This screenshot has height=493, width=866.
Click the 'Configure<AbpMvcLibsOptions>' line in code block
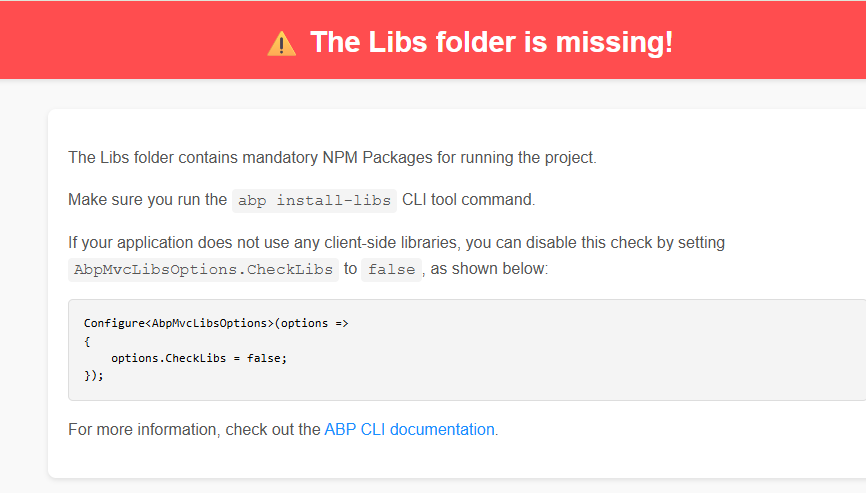[x=216, y=323]
